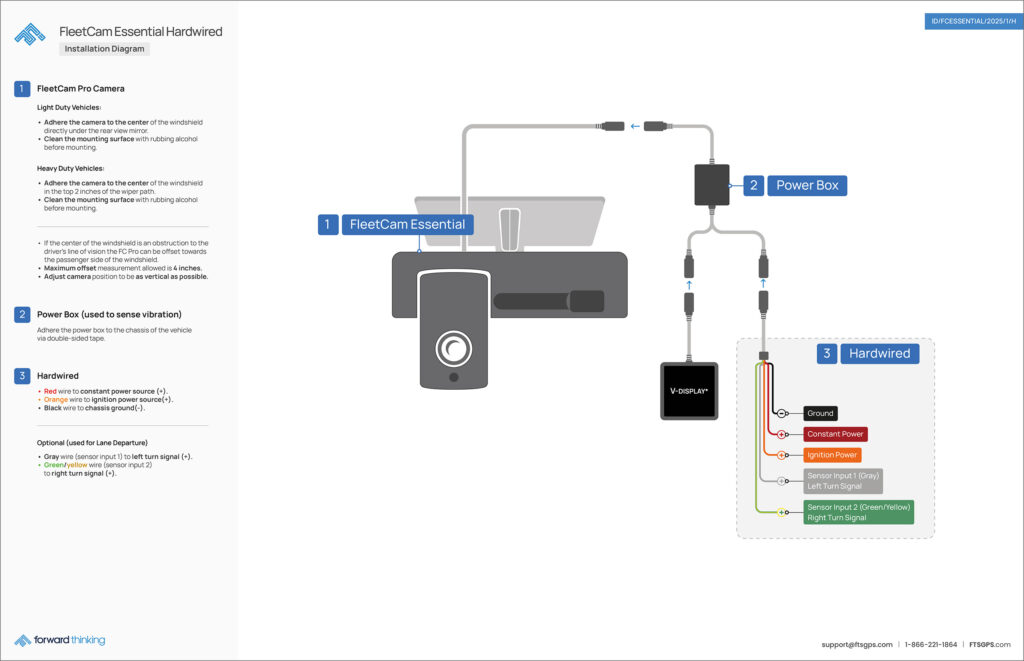Select the number 2 badge beside the Power Box heading
The height and width of the screenshot is (661, 1024).
coord(22,314)
